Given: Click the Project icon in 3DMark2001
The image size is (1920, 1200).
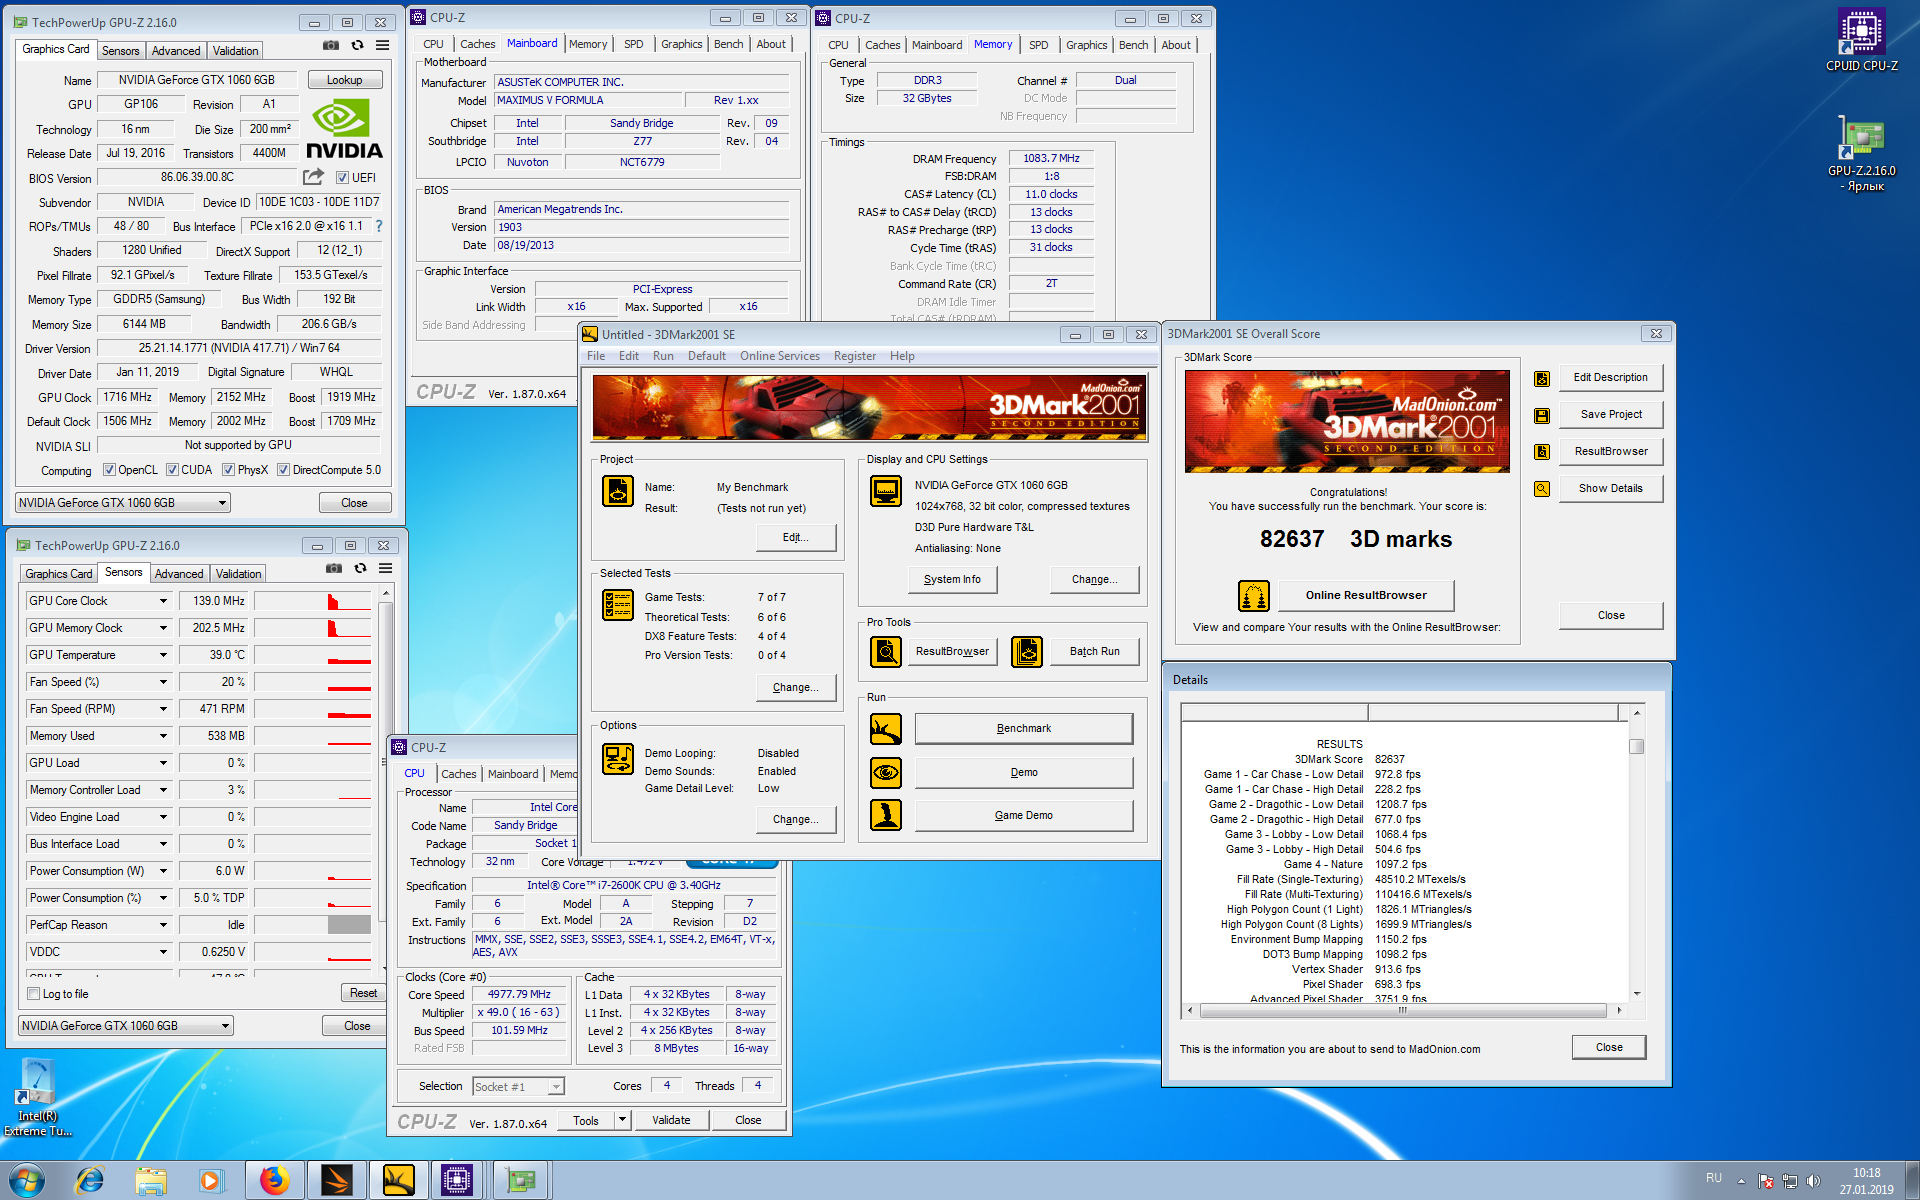Looking at the screenshot, I should tap(618, 491).
